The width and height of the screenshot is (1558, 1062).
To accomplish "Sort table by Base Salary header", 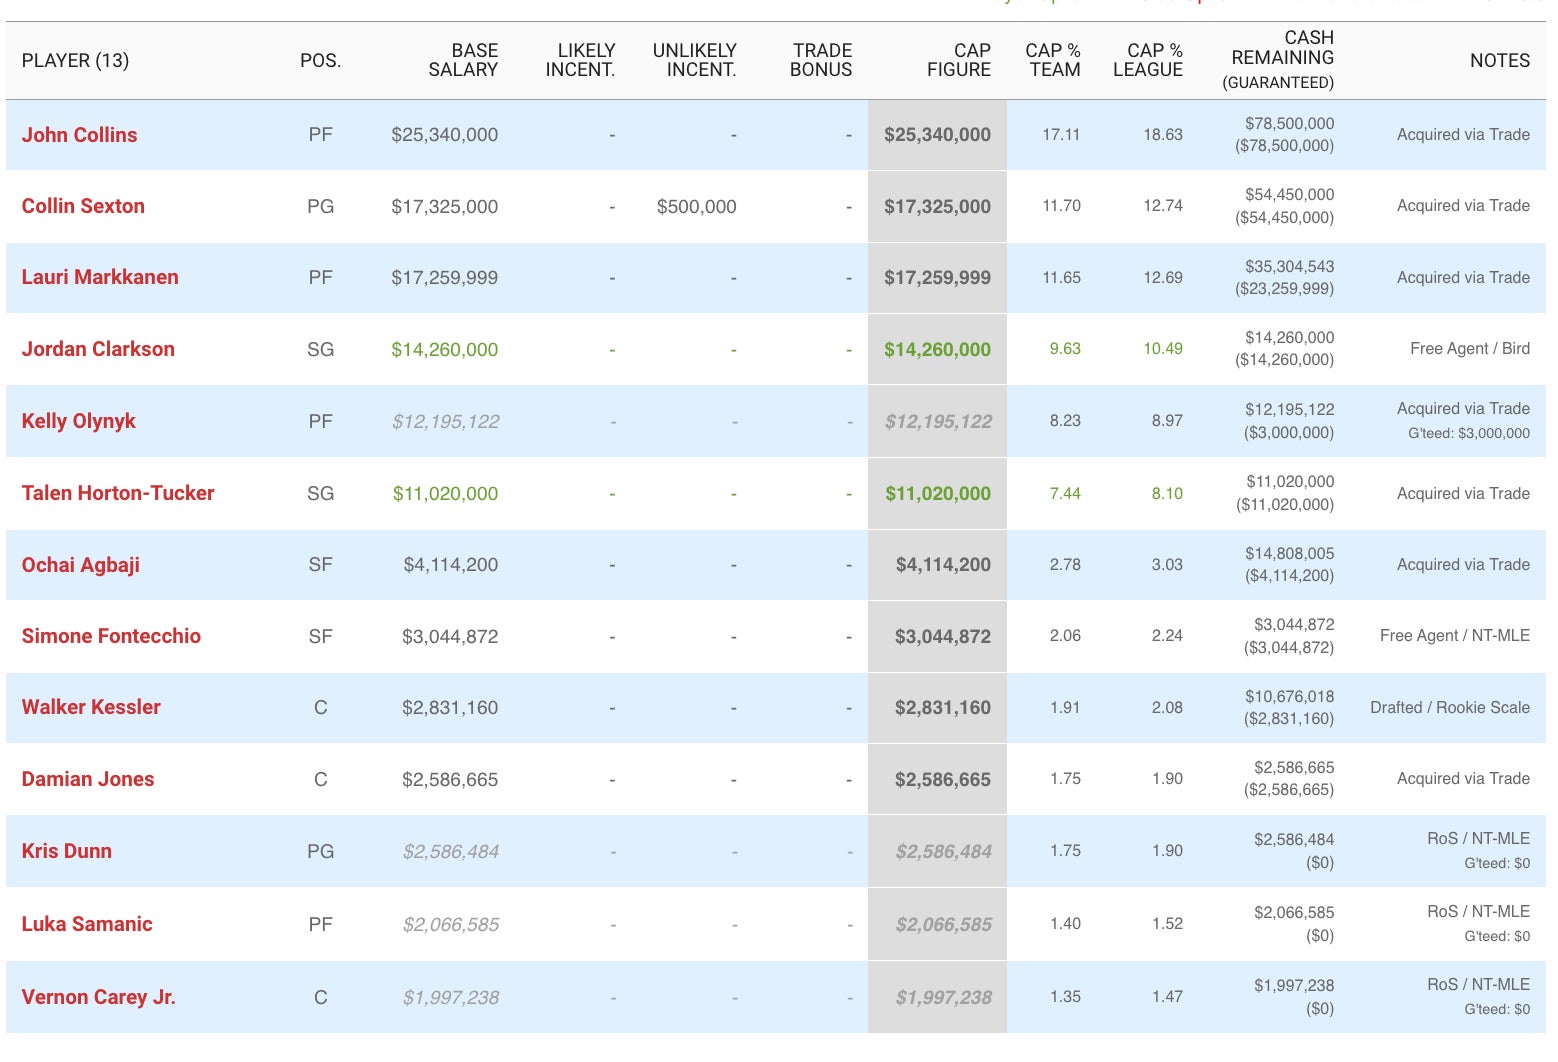I will pyautogui.click(x=462, y=60).
